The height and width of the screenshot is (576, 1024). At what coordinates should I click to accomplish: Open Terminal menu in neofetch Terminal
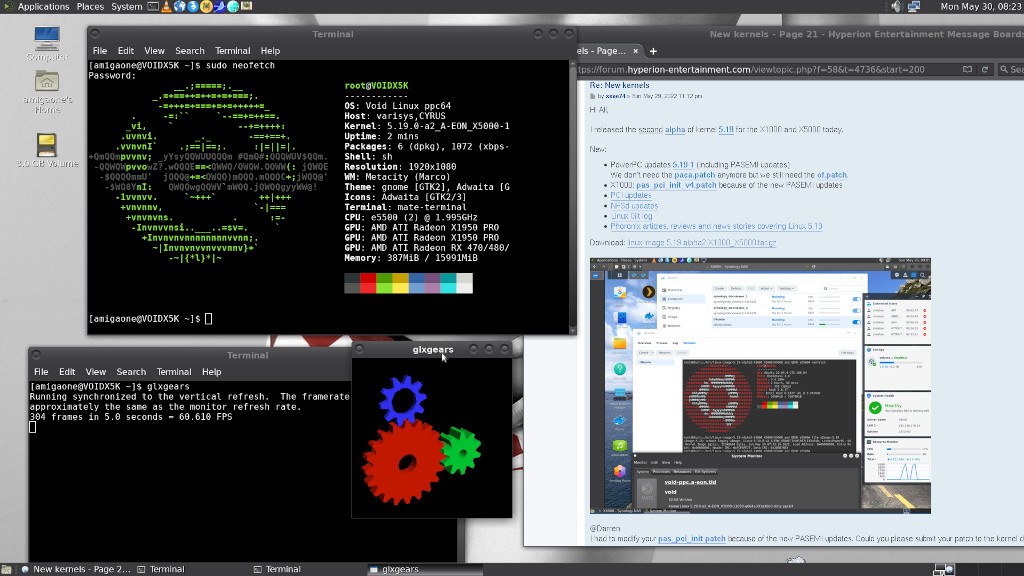[x=232, y=51]
